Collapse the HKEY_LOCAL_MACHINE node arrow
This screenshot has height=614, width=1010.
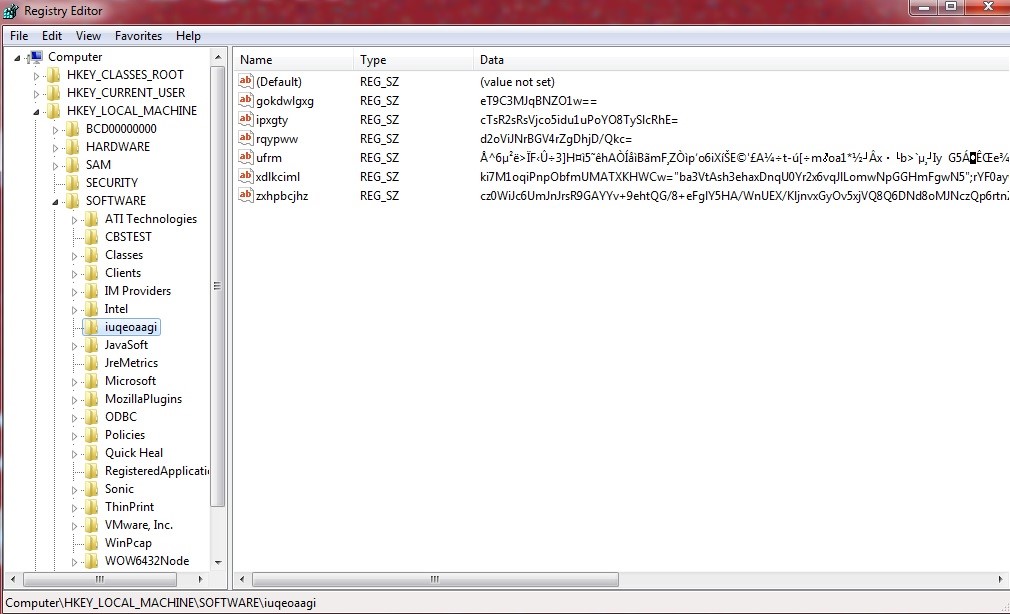37,112
